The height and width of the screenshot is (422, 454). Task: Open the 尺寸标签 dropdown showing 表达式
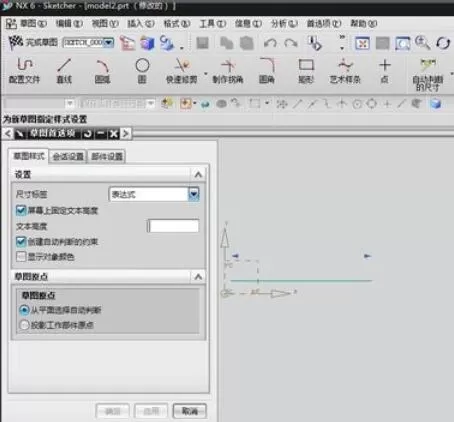[154, 194]
